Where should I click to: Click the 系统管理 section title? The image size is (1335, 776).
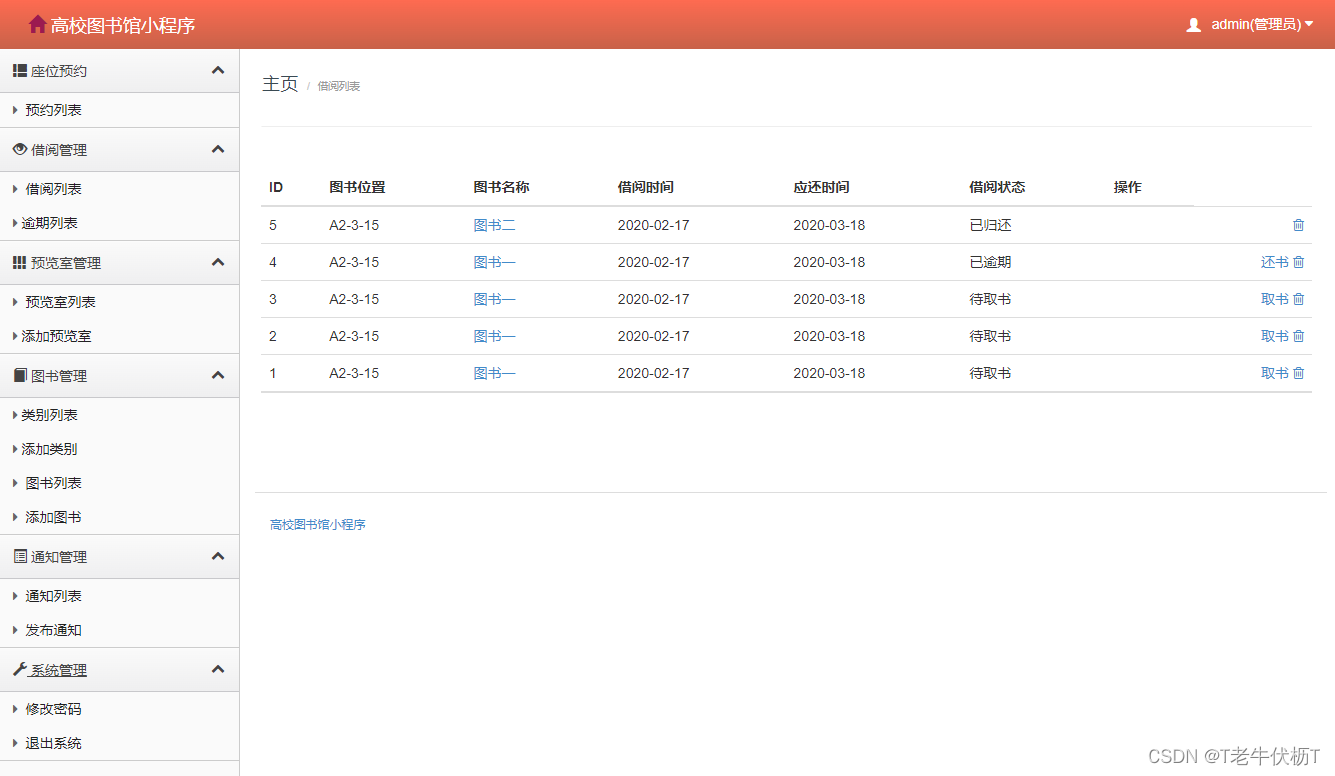pos(59,670)
